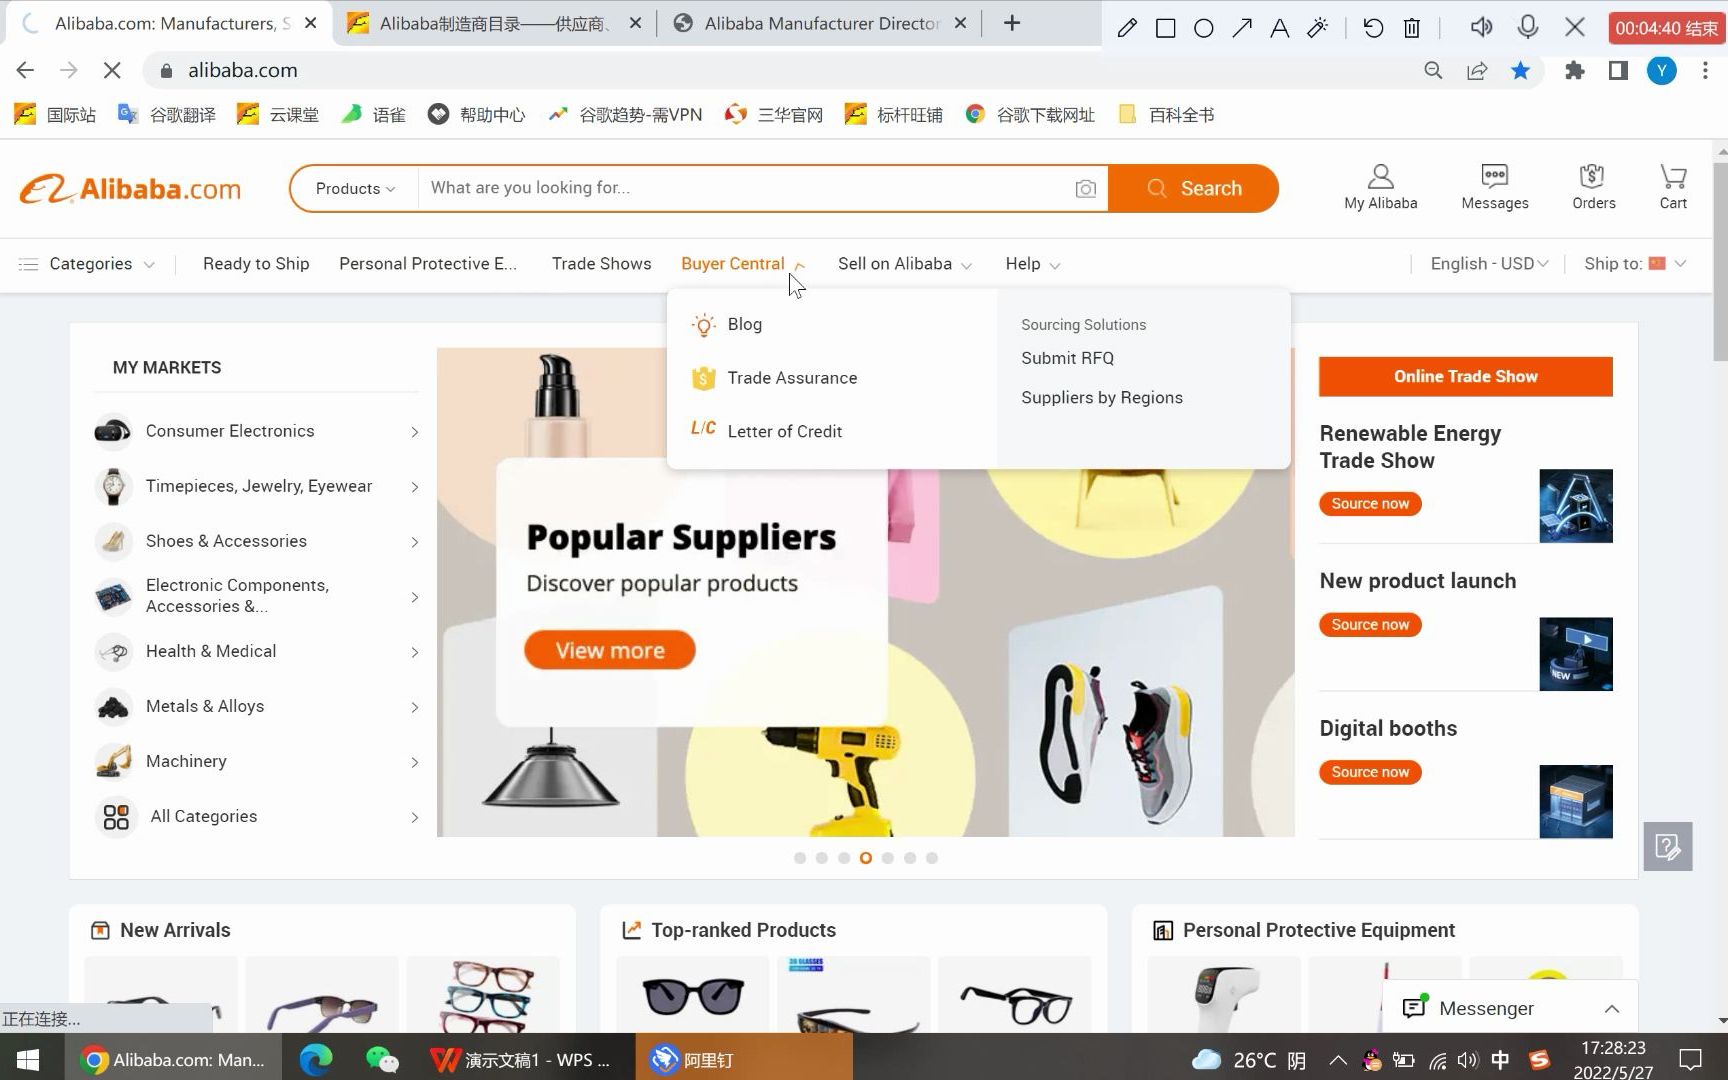Expand the Consumer Electronics category arrow
Image resolution: width=1728 pixels, height=1080 pixels.
(x=414, y=432)
